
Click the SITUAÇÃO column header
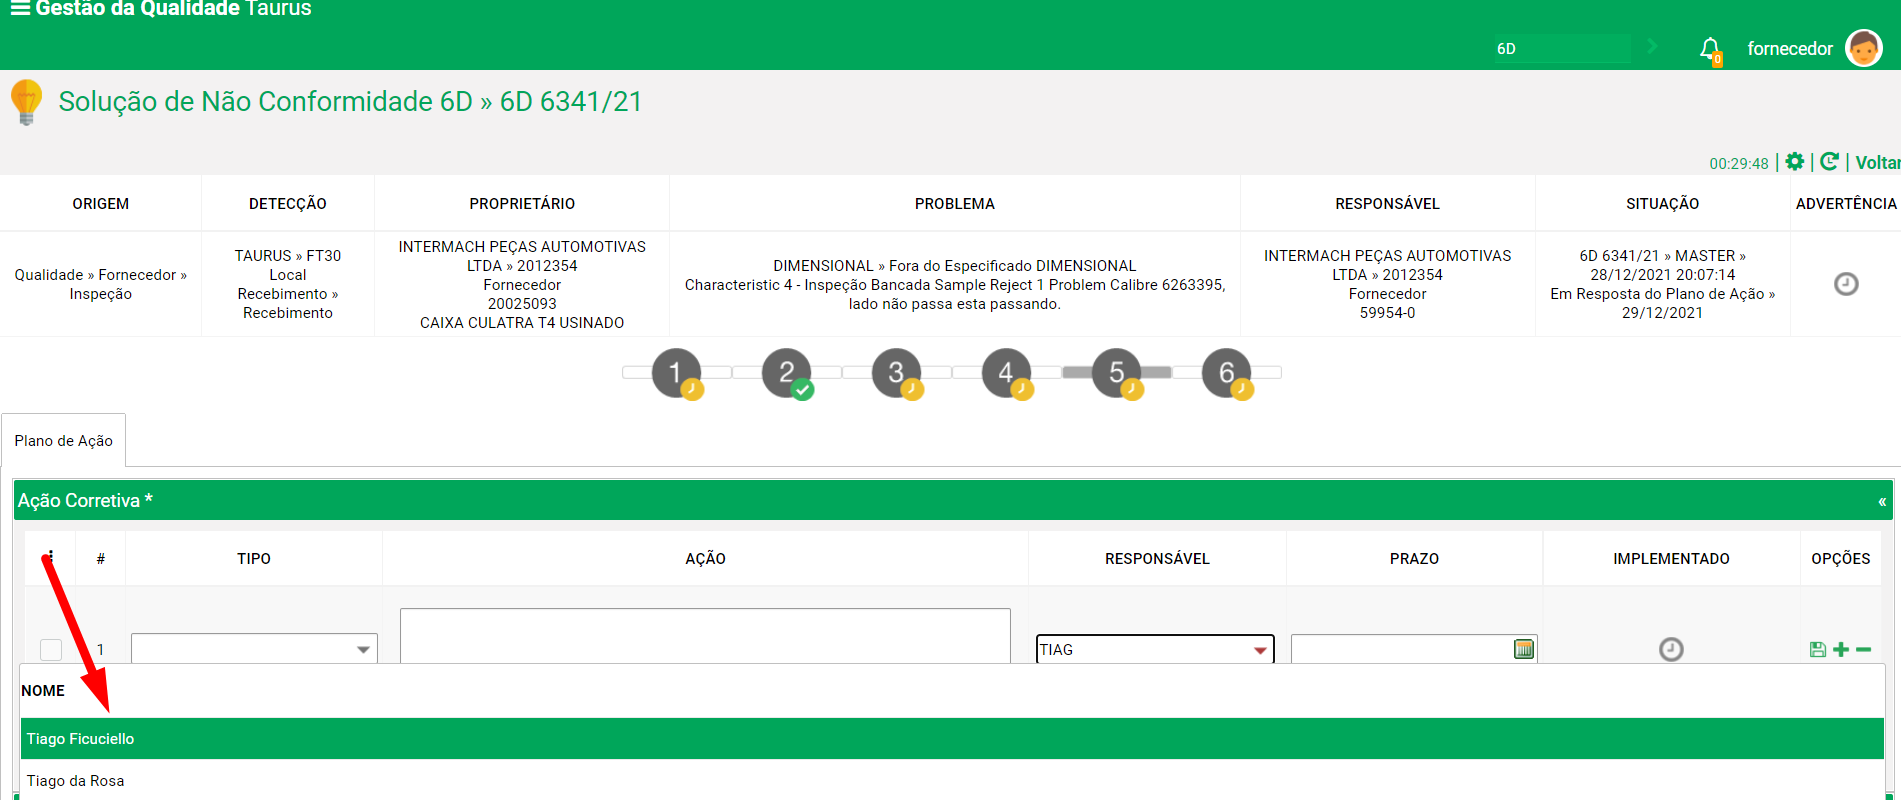pos(1662,204)
